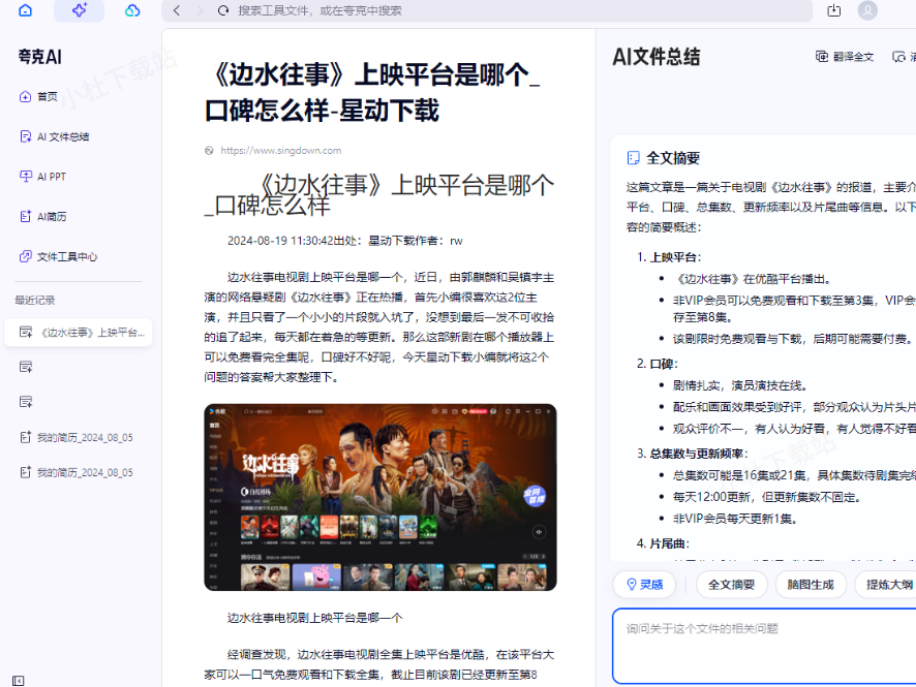Click summary item 2. 口碑

[x=657, y=364]
